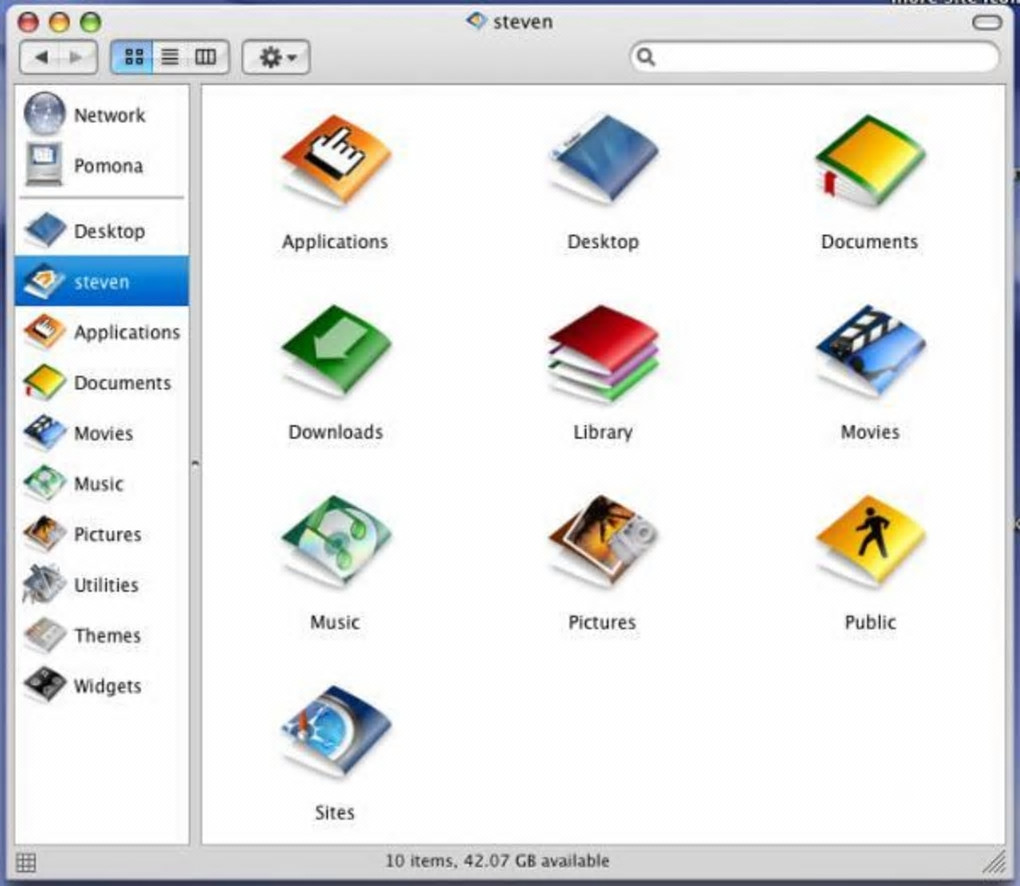This screenshot has width=1020, height=886.
Task: Select Applications in the sidebar
Action: coord(102,332)
